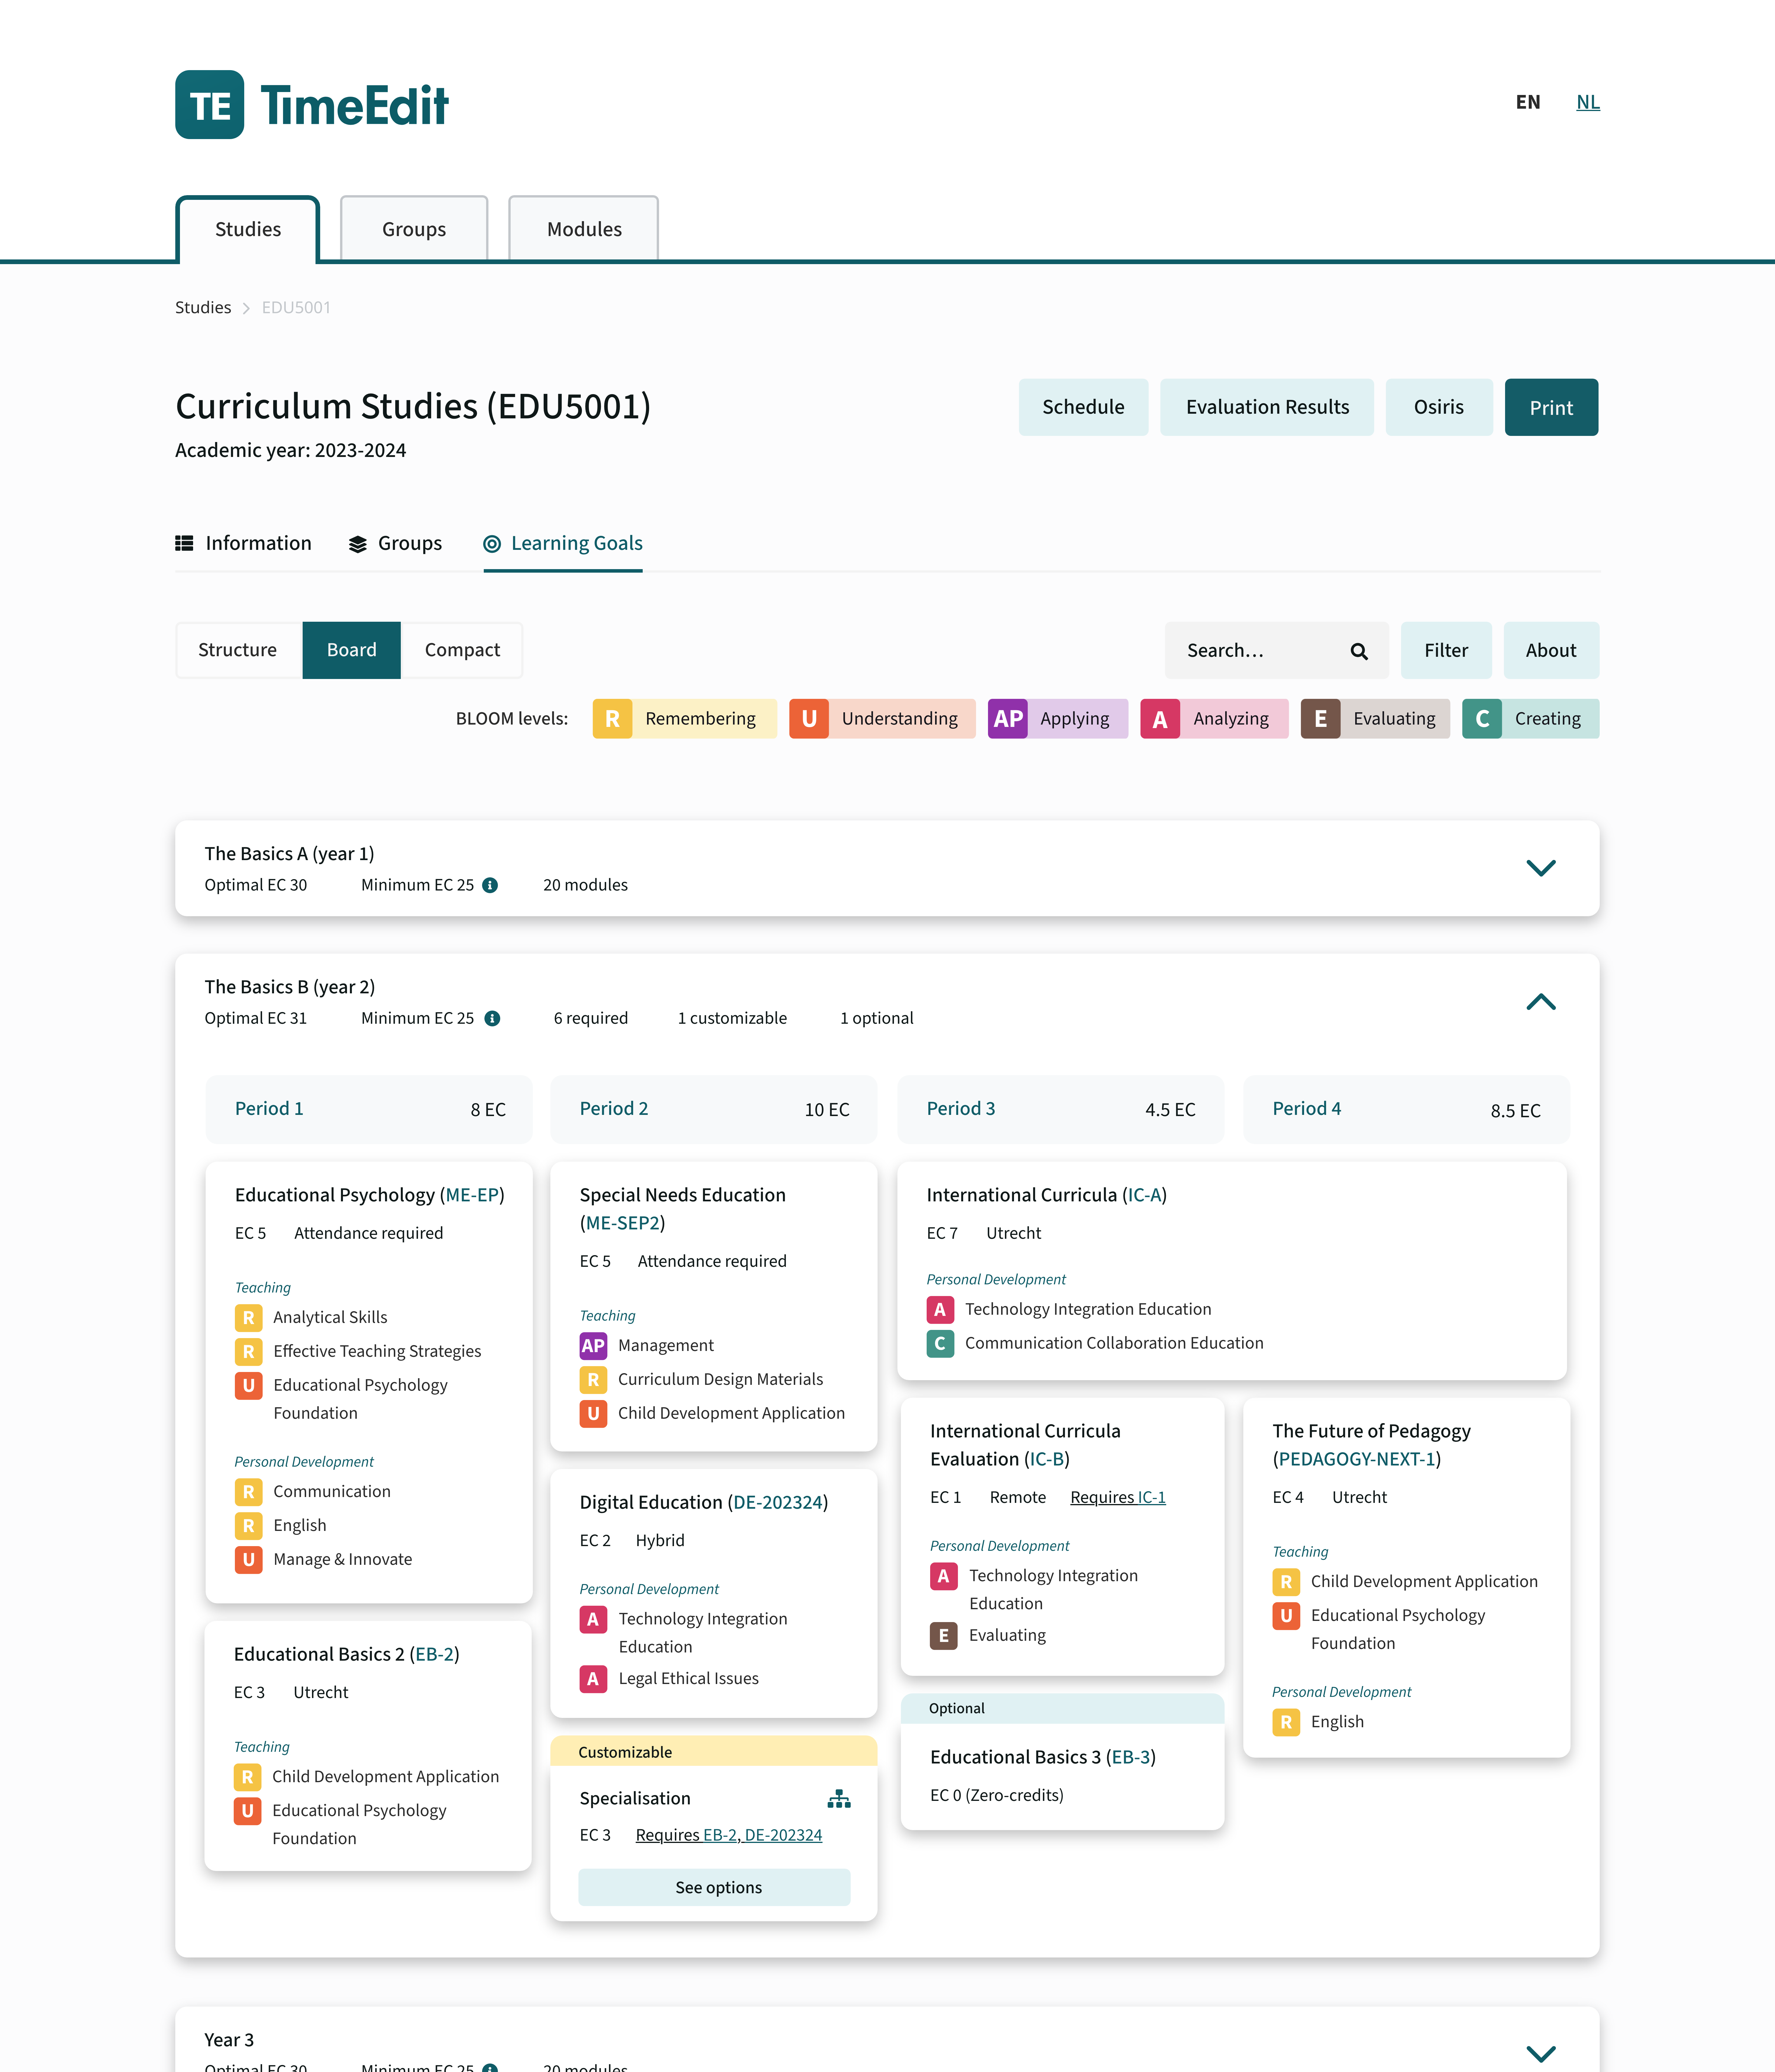Switch to Compact view
This screenshot has height=2072, width=1775.
[x=462, y=650]
